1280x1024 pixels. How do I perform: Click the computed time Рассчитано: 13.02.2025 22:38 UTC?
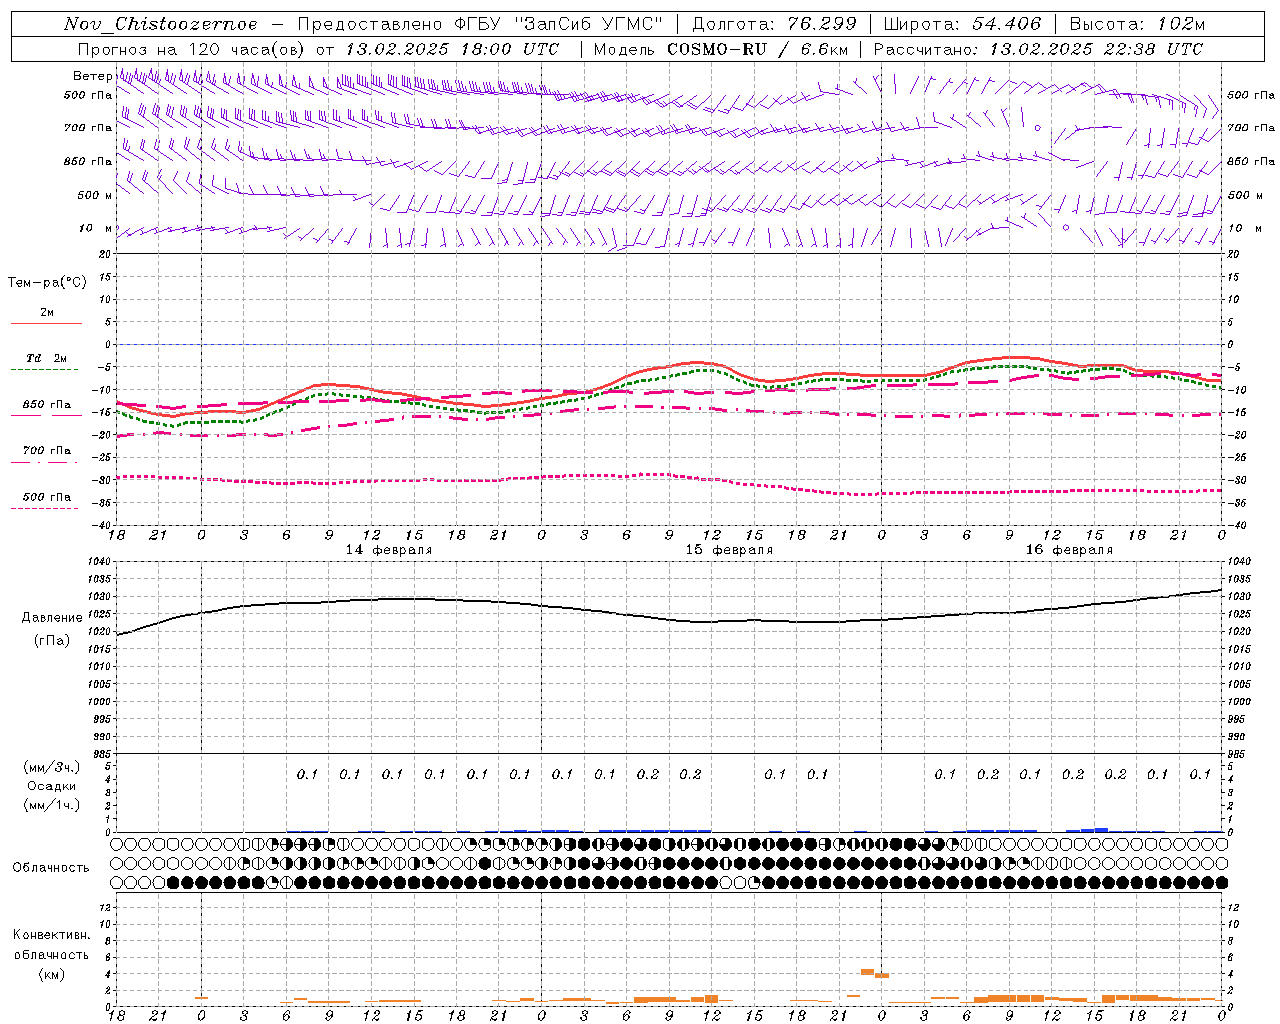pyautogui.click(x=1038, y=49)
